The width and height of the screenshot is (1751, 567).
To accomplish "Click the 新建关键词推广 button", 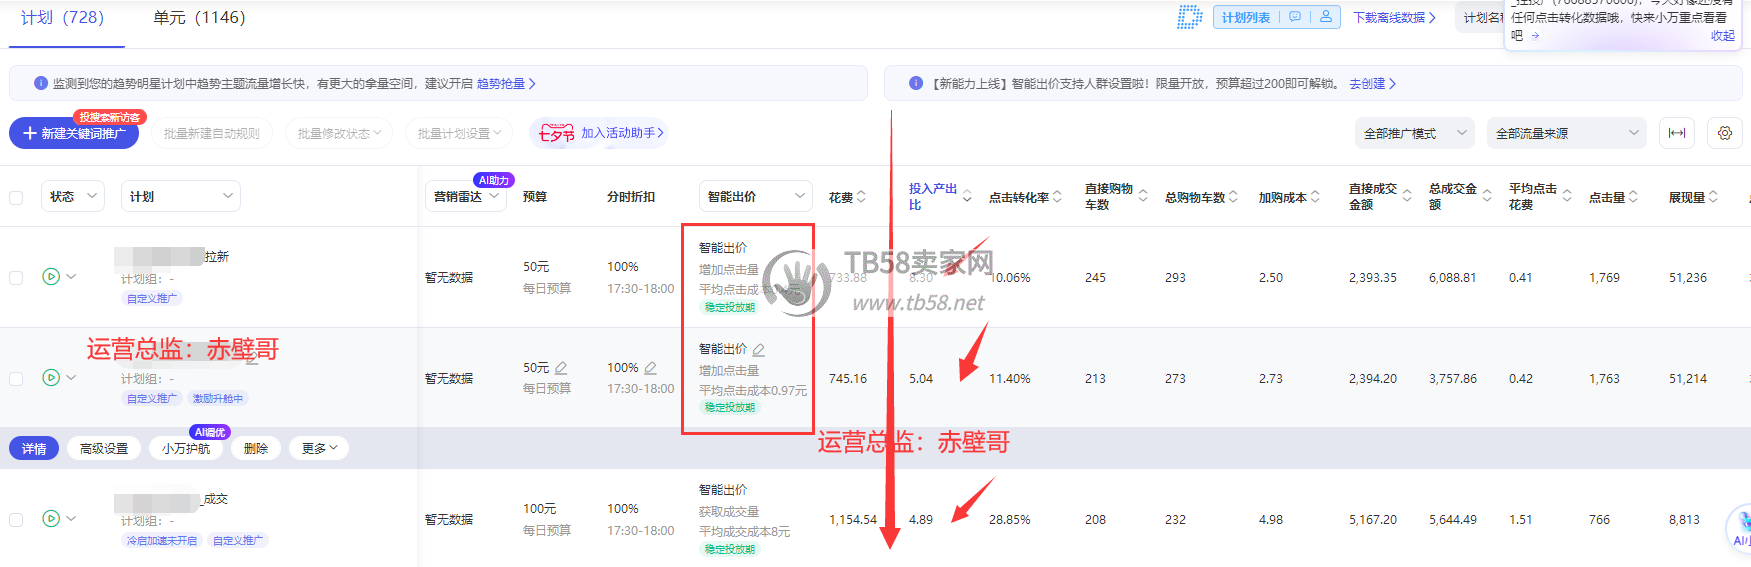I will click(74, 134).
